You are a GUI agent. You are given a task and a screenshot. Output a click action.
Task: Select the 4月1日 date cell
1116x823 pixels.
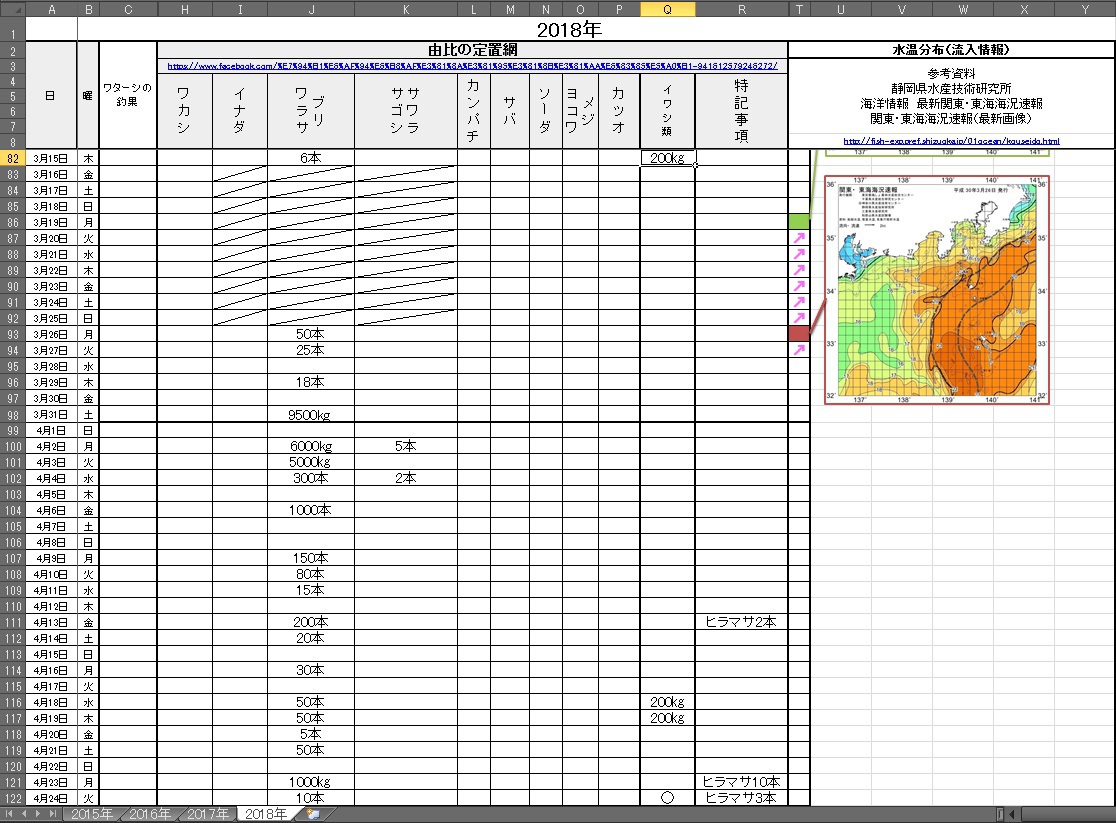point(51,430)
